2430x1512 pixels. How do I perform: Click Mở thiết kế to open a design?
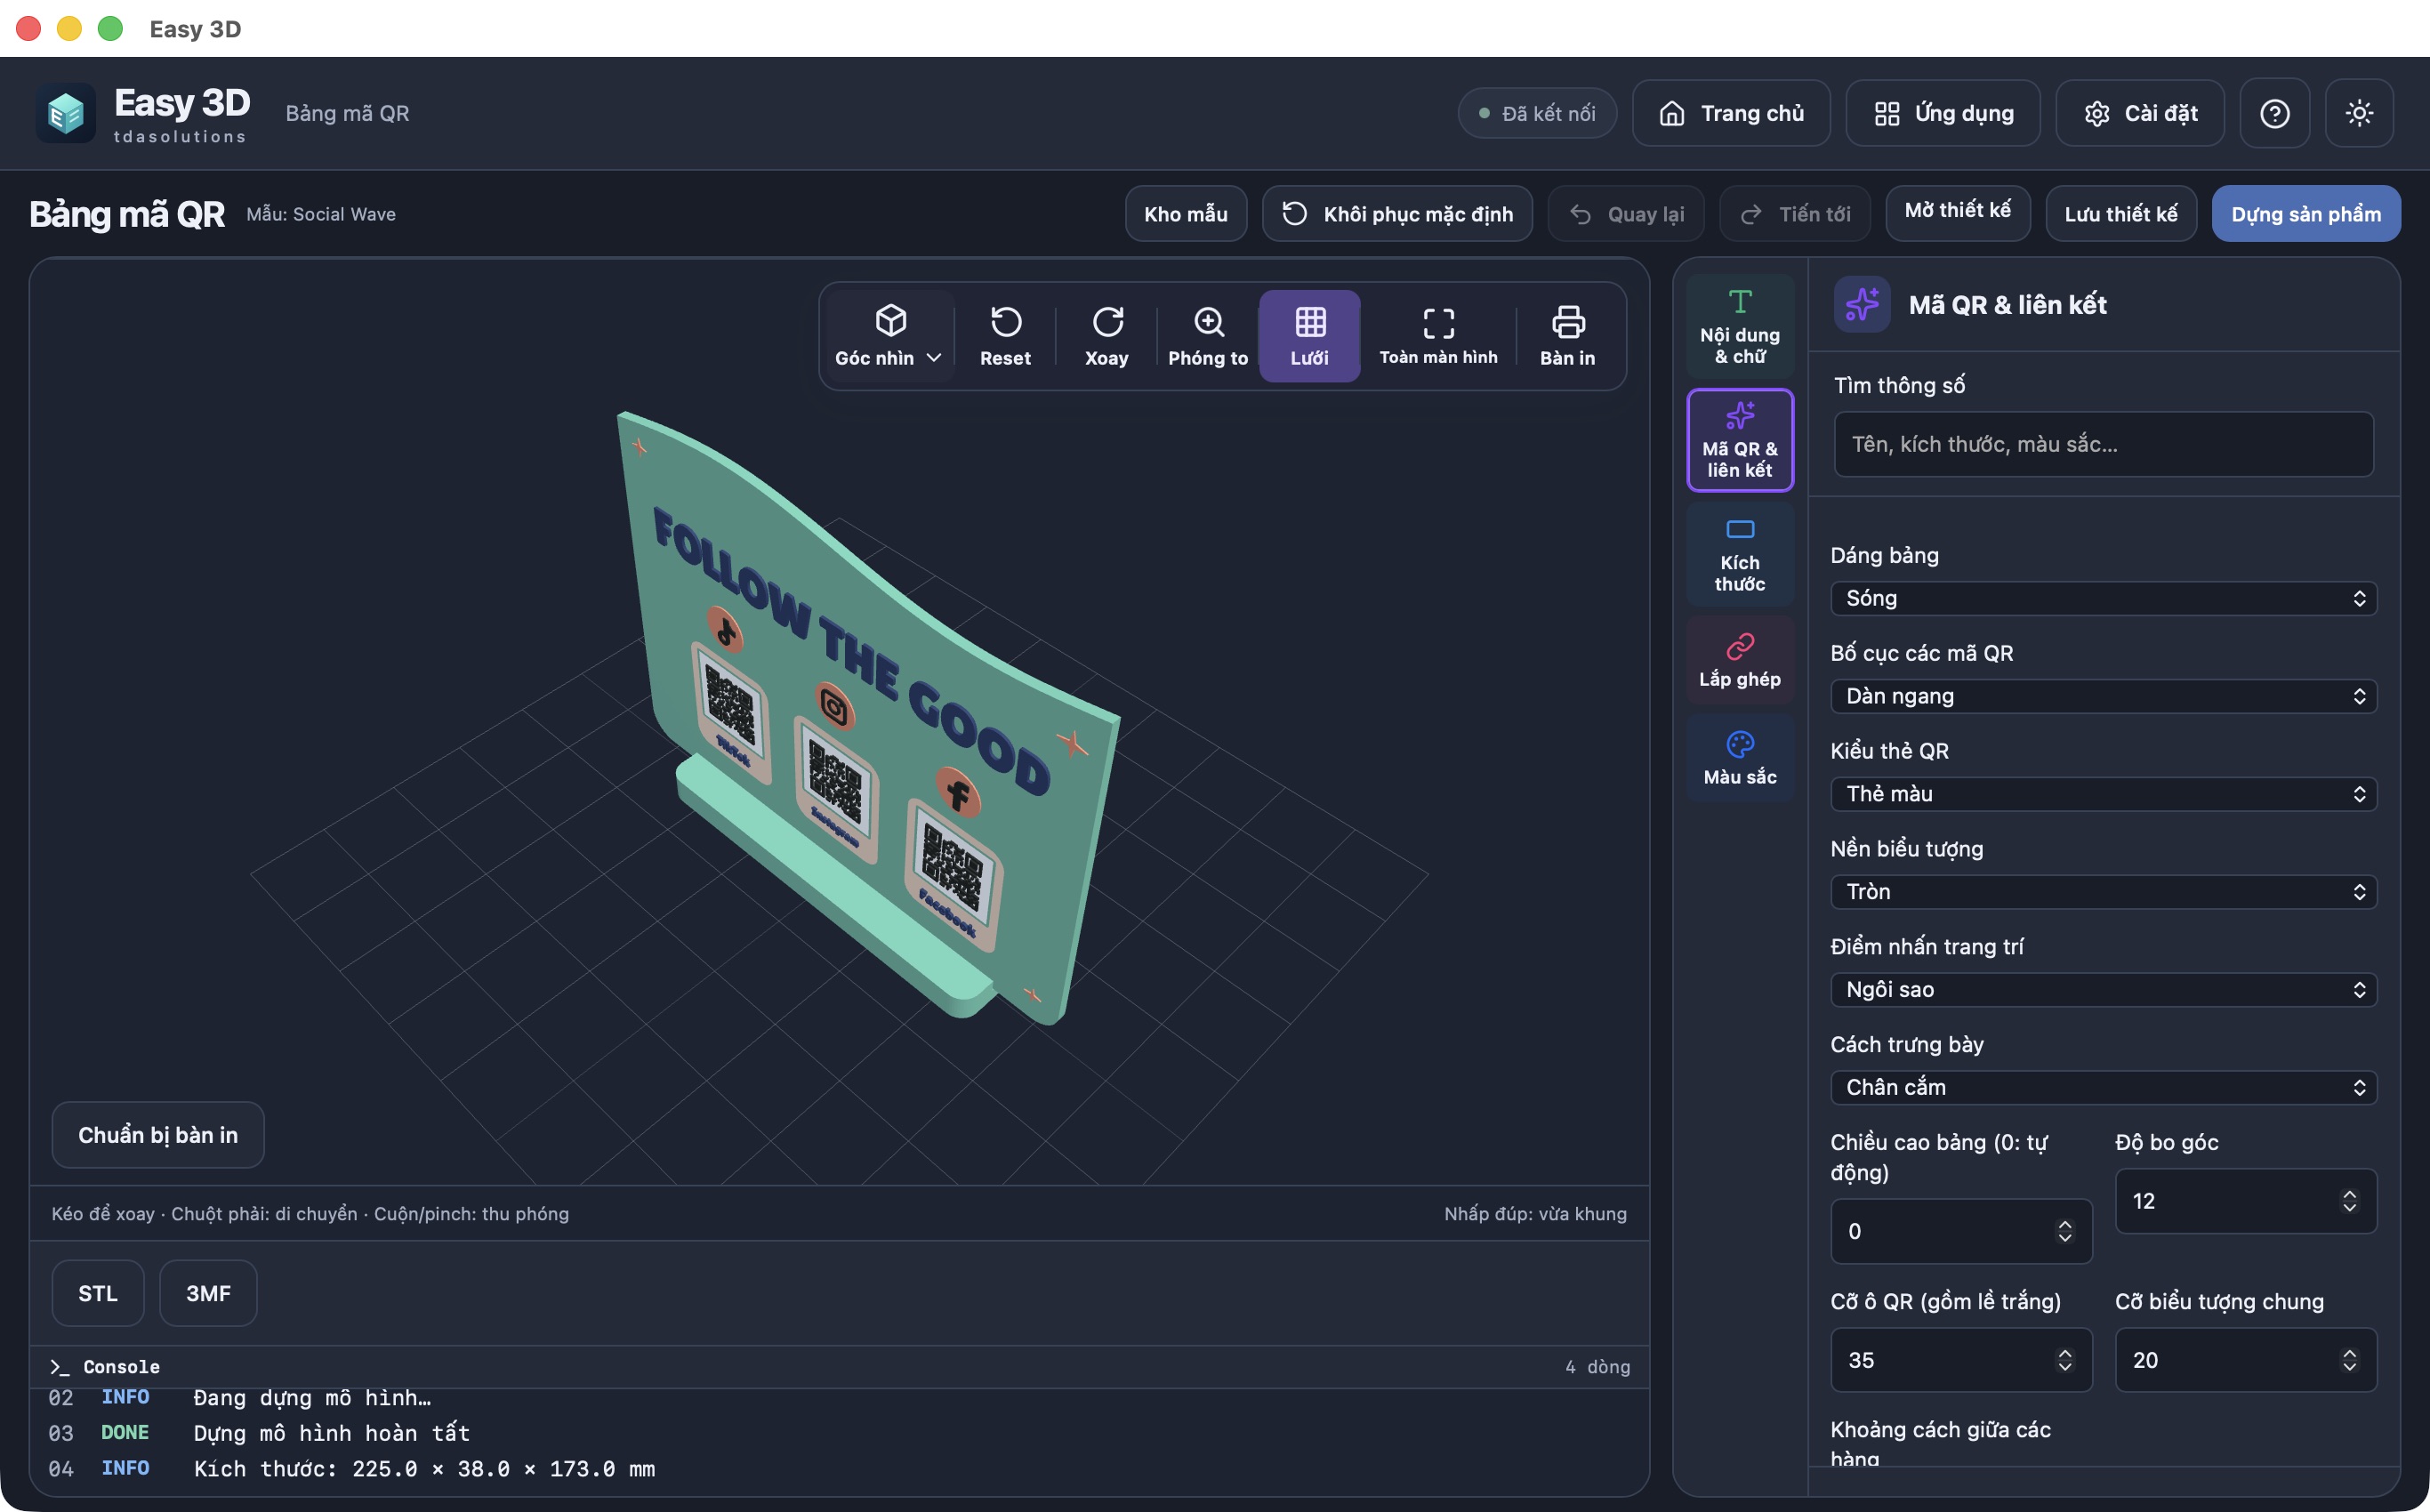coord(1958,213)
